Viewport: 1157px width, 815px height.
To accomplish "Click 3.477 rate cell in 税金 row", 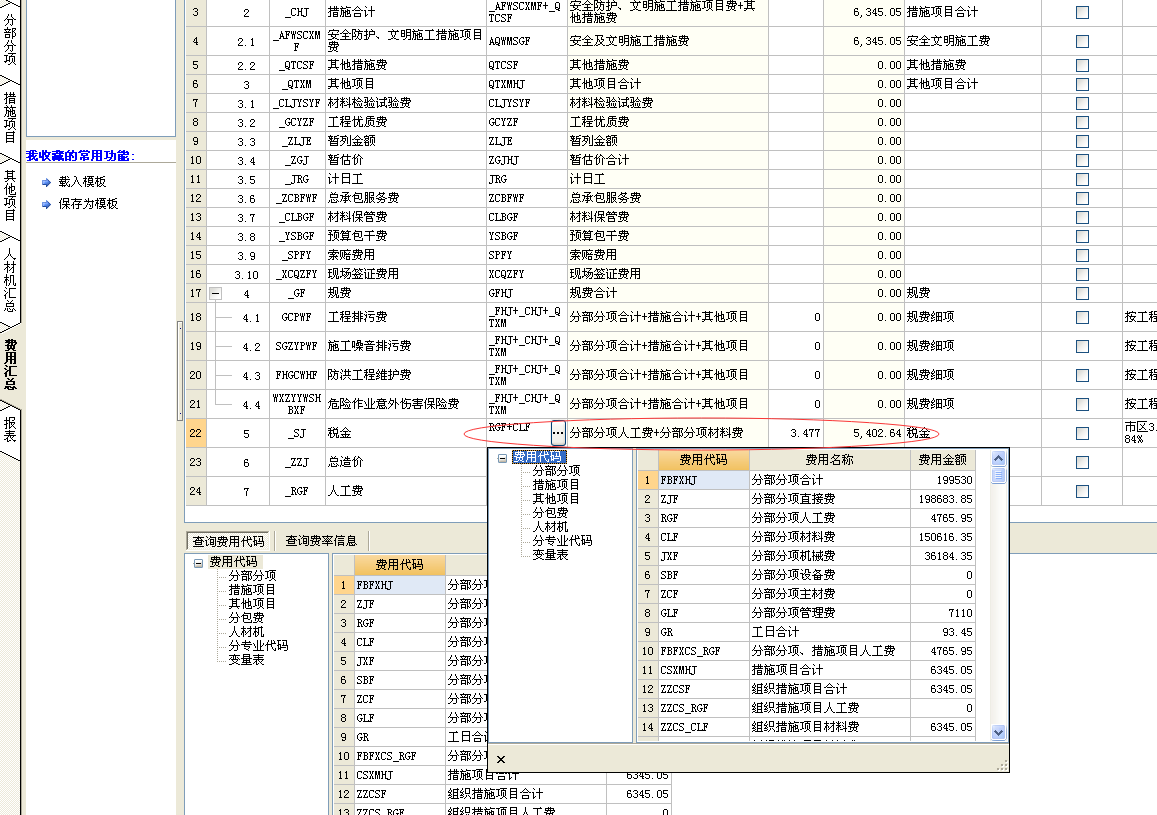I will (795, 433).
